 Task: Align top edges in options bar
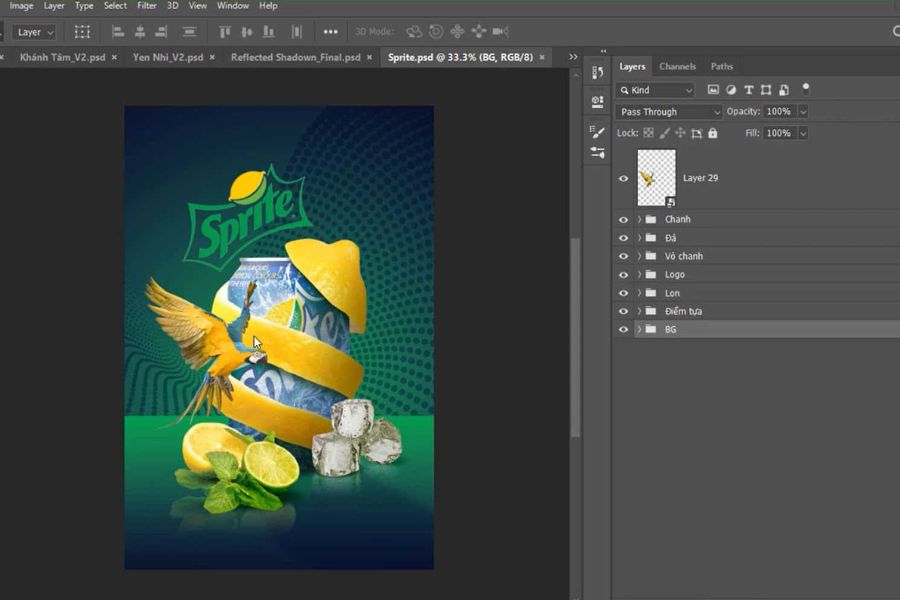coord(225,32)
